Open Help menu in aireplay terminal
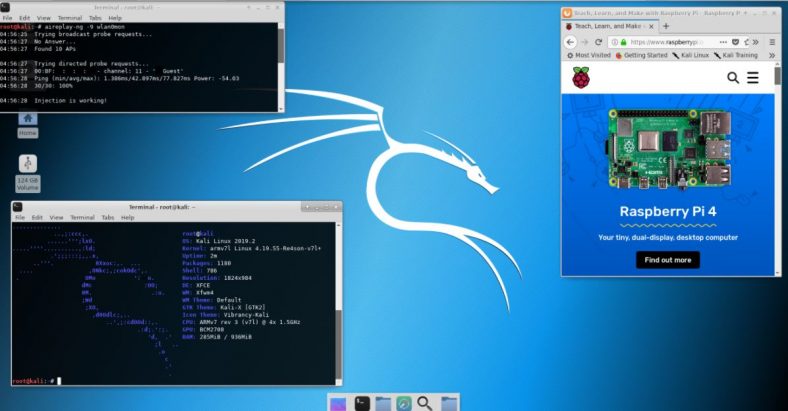The image size is (788, 411). point(115,18)
